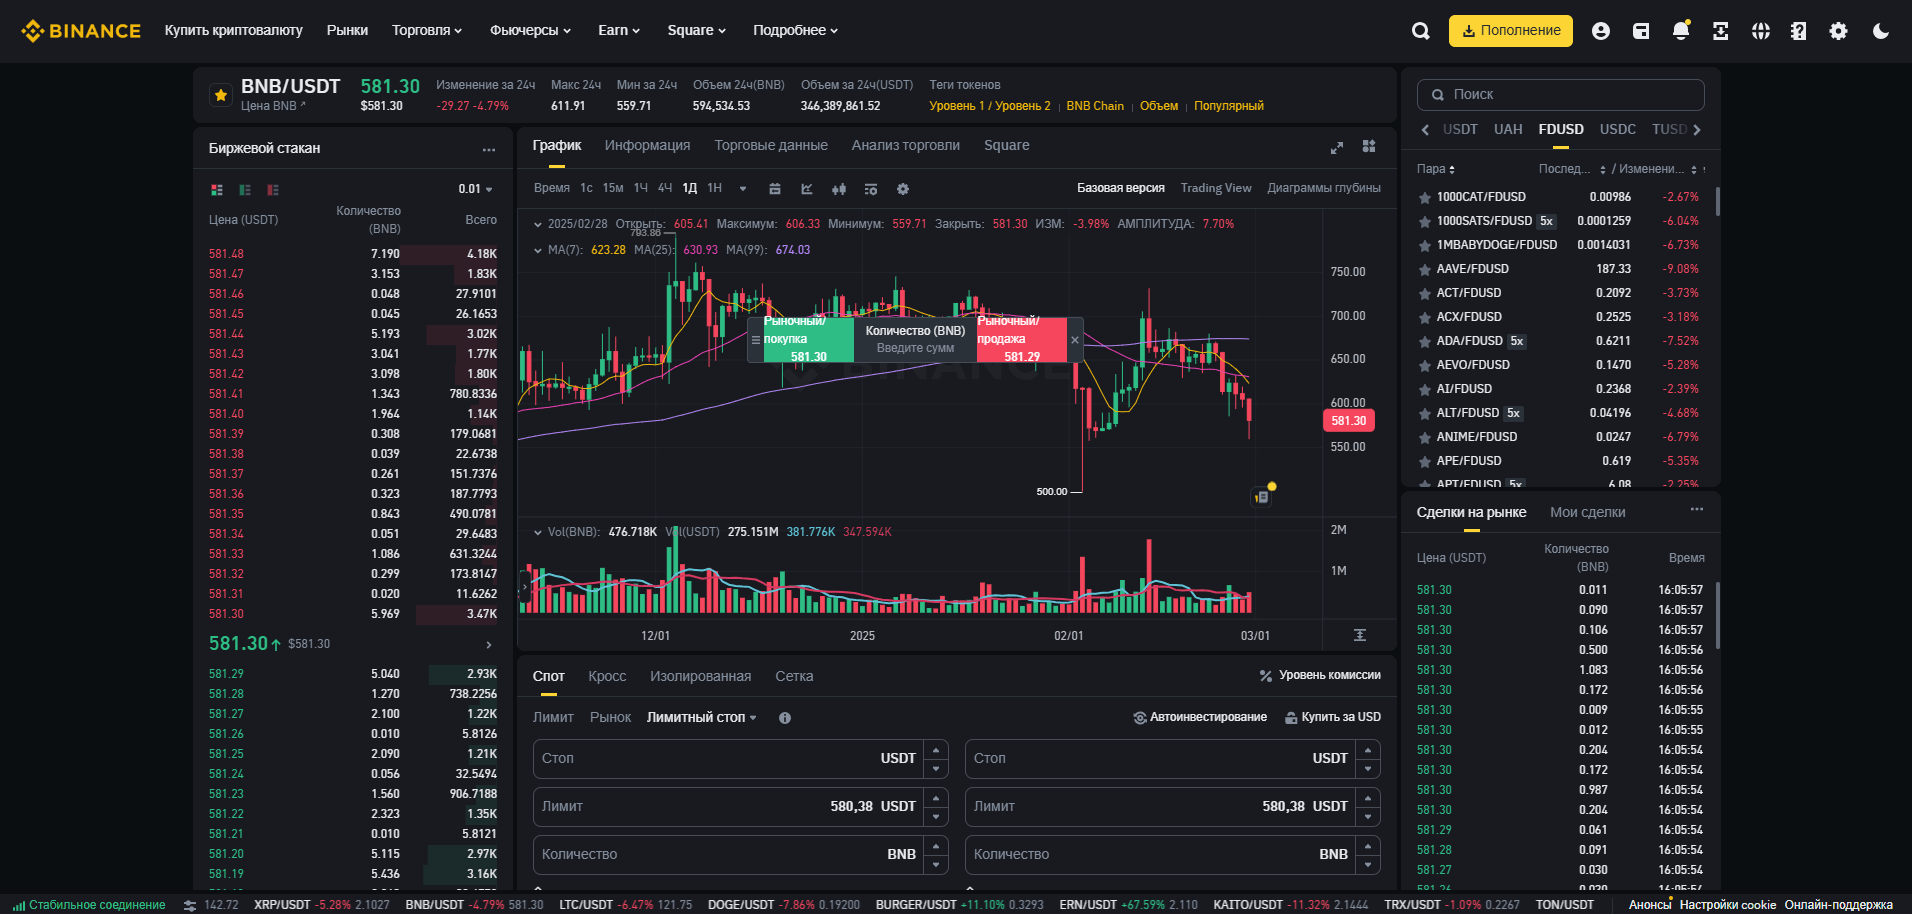Enter amount in Количество (BNB) chart field
Image resolution: width=1912 pixels, height=914 pixels.
point(915,348)
